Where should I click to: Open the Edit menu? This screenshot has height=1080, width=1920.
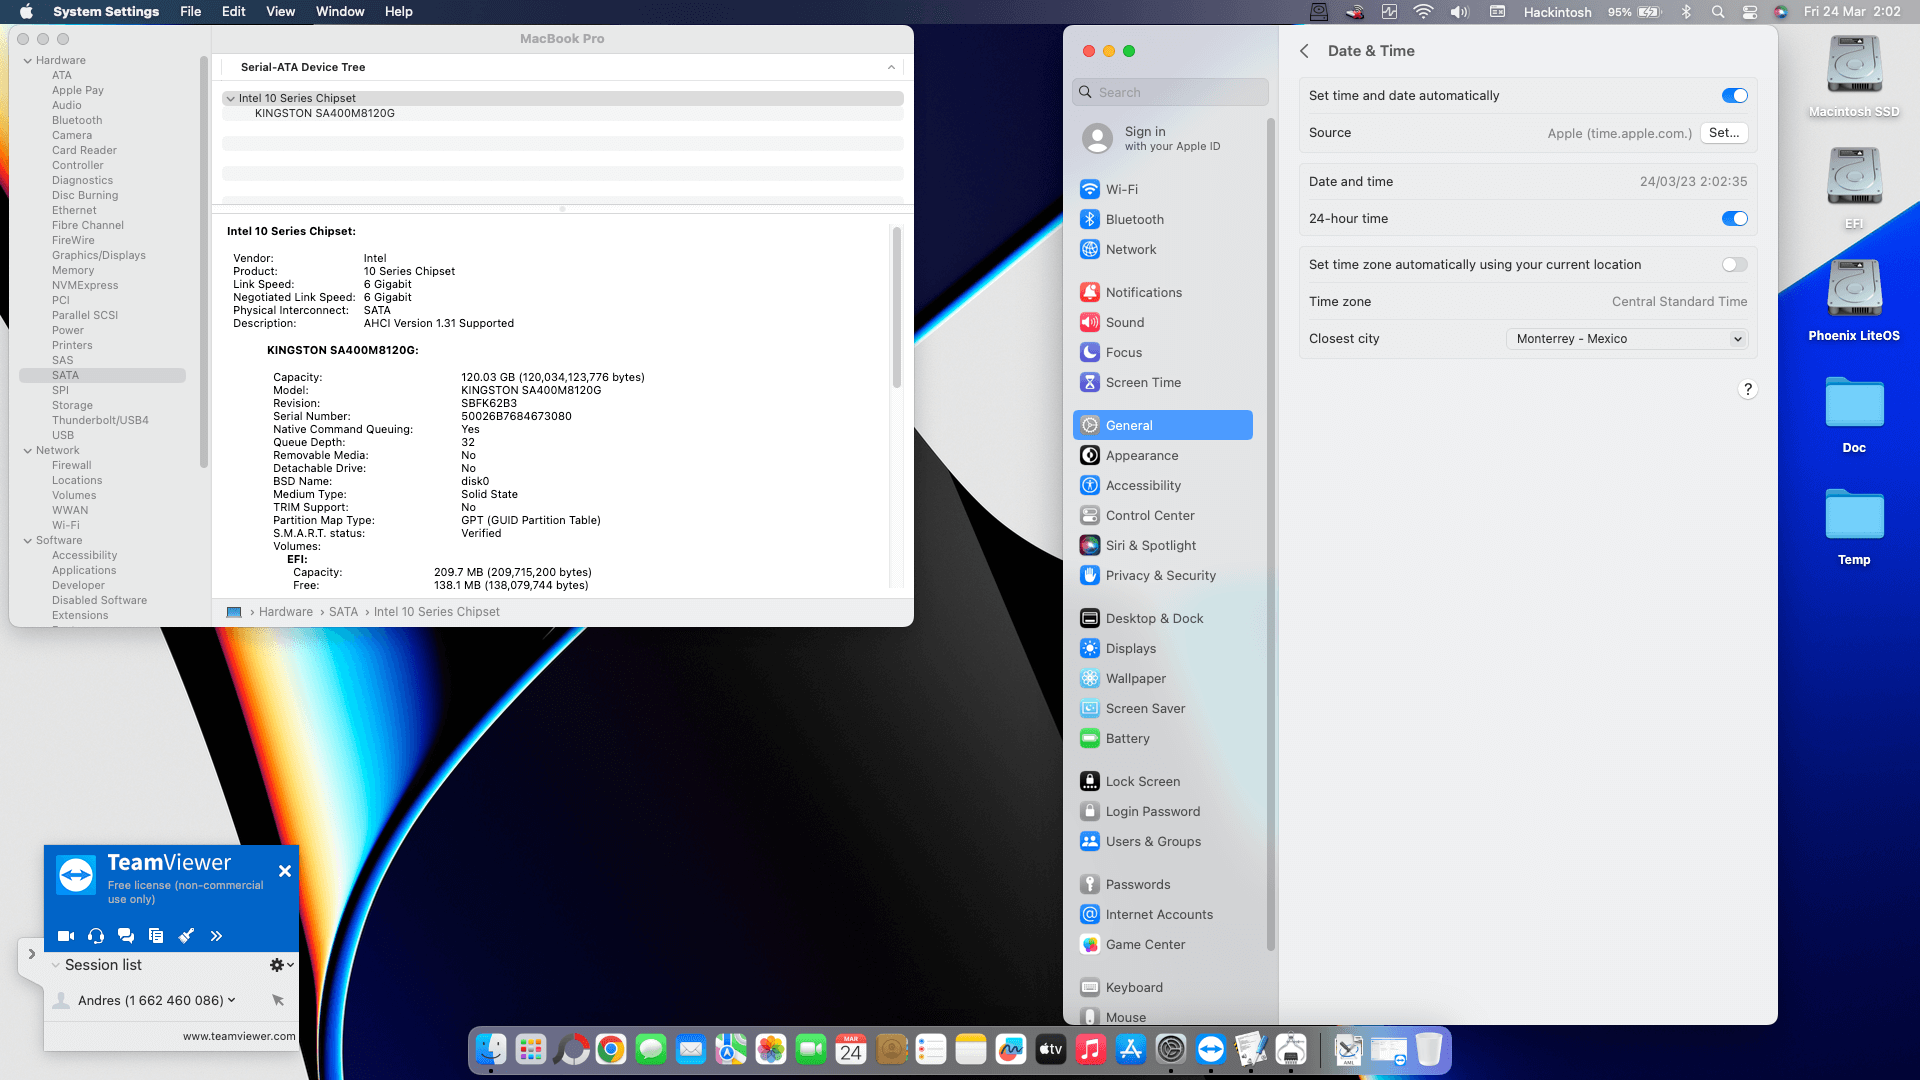pyautogui.click(x=234, y=12)
